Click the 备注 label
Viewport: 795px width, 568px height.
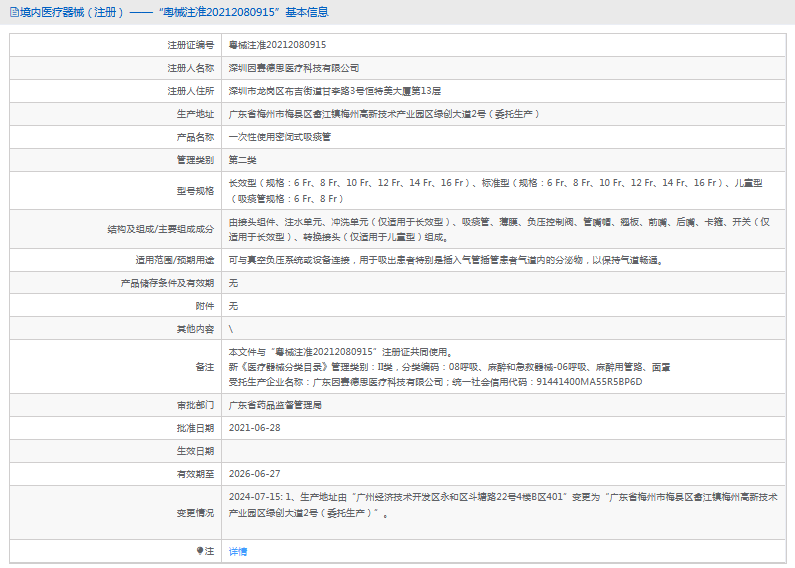(205, 367)
